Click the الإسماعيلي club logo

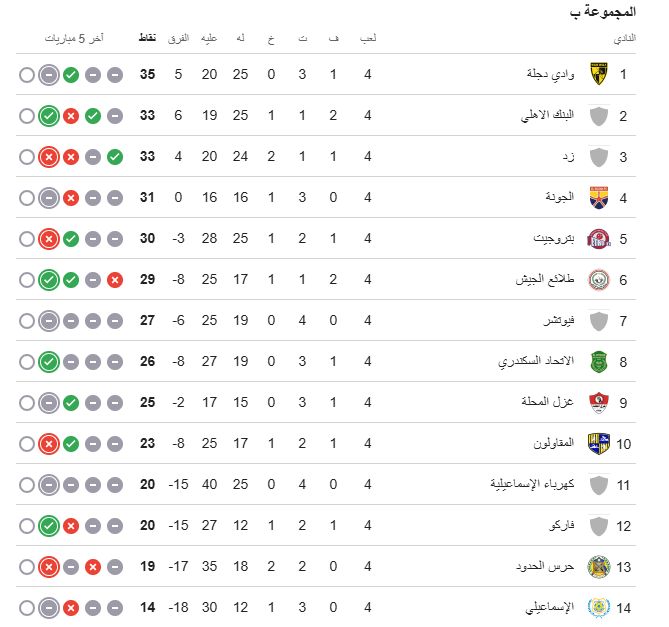598,608
